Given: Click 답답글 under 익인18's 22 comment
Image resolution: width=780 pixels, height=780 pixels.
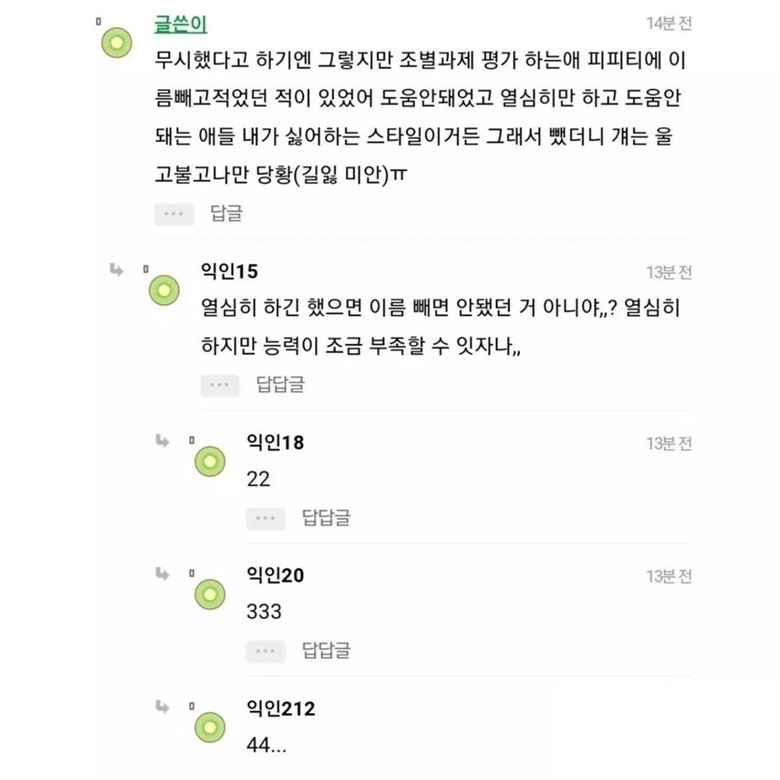Looking at the screenshot, I should click(326, 518).
